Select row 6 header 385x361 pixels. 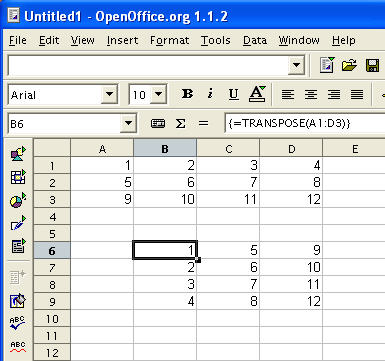point(52,251)
